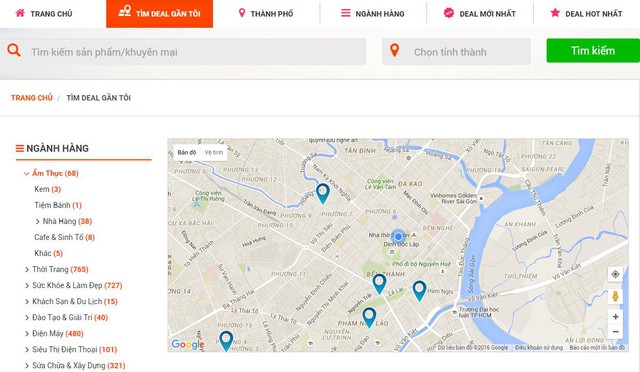Click the deal marker near Phường 4
640x372 pixels.
[x=226, y=341]
